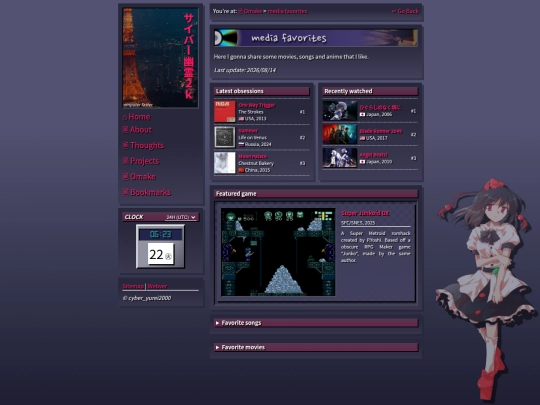Click media favorites breadcrumb link

(288, 11)
